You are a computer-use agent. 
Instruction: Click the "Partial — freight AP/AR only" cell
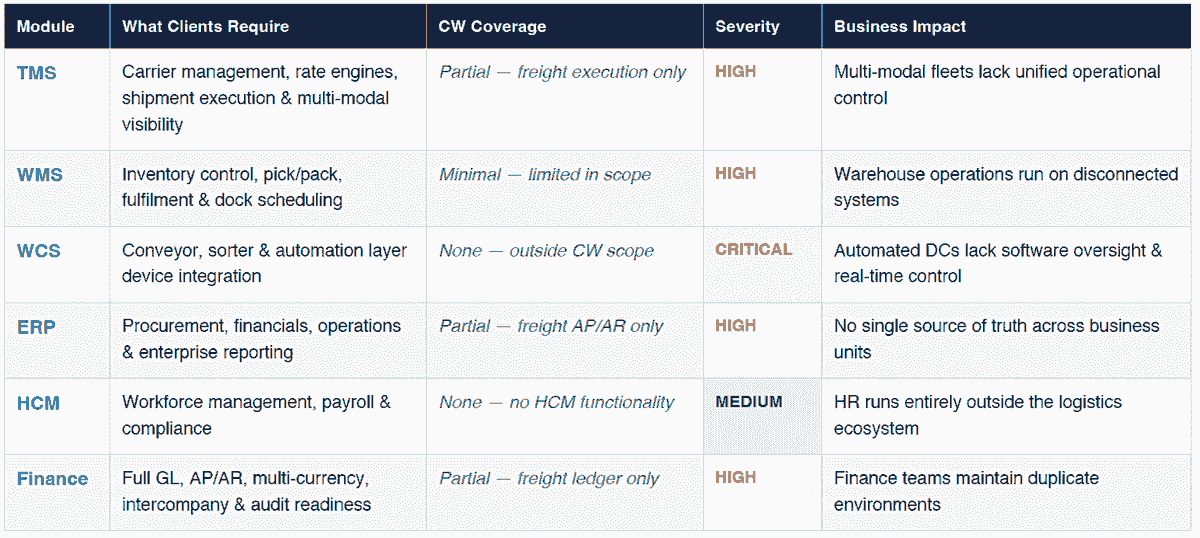point(551,326)
